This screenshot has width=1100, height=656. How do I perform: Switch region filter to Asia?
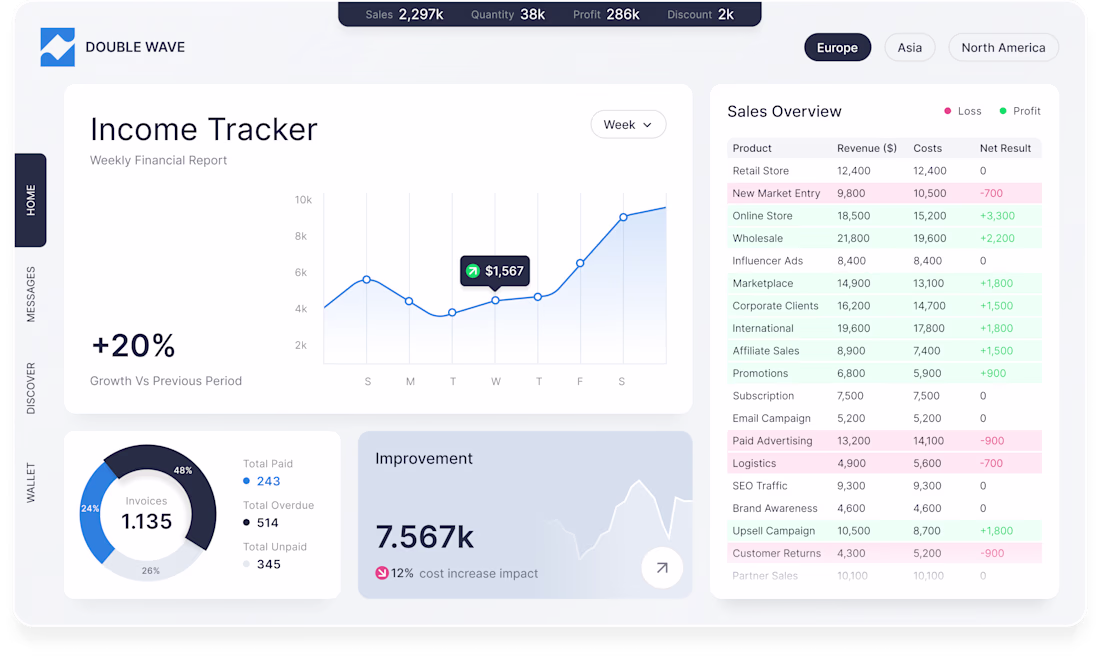(909, 48)
